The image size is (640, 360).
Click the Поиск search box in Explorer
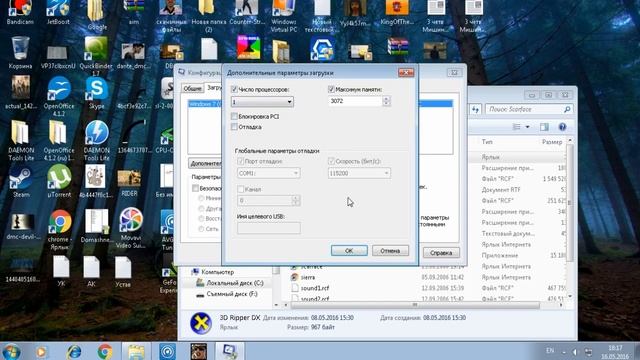click(529, 109)
